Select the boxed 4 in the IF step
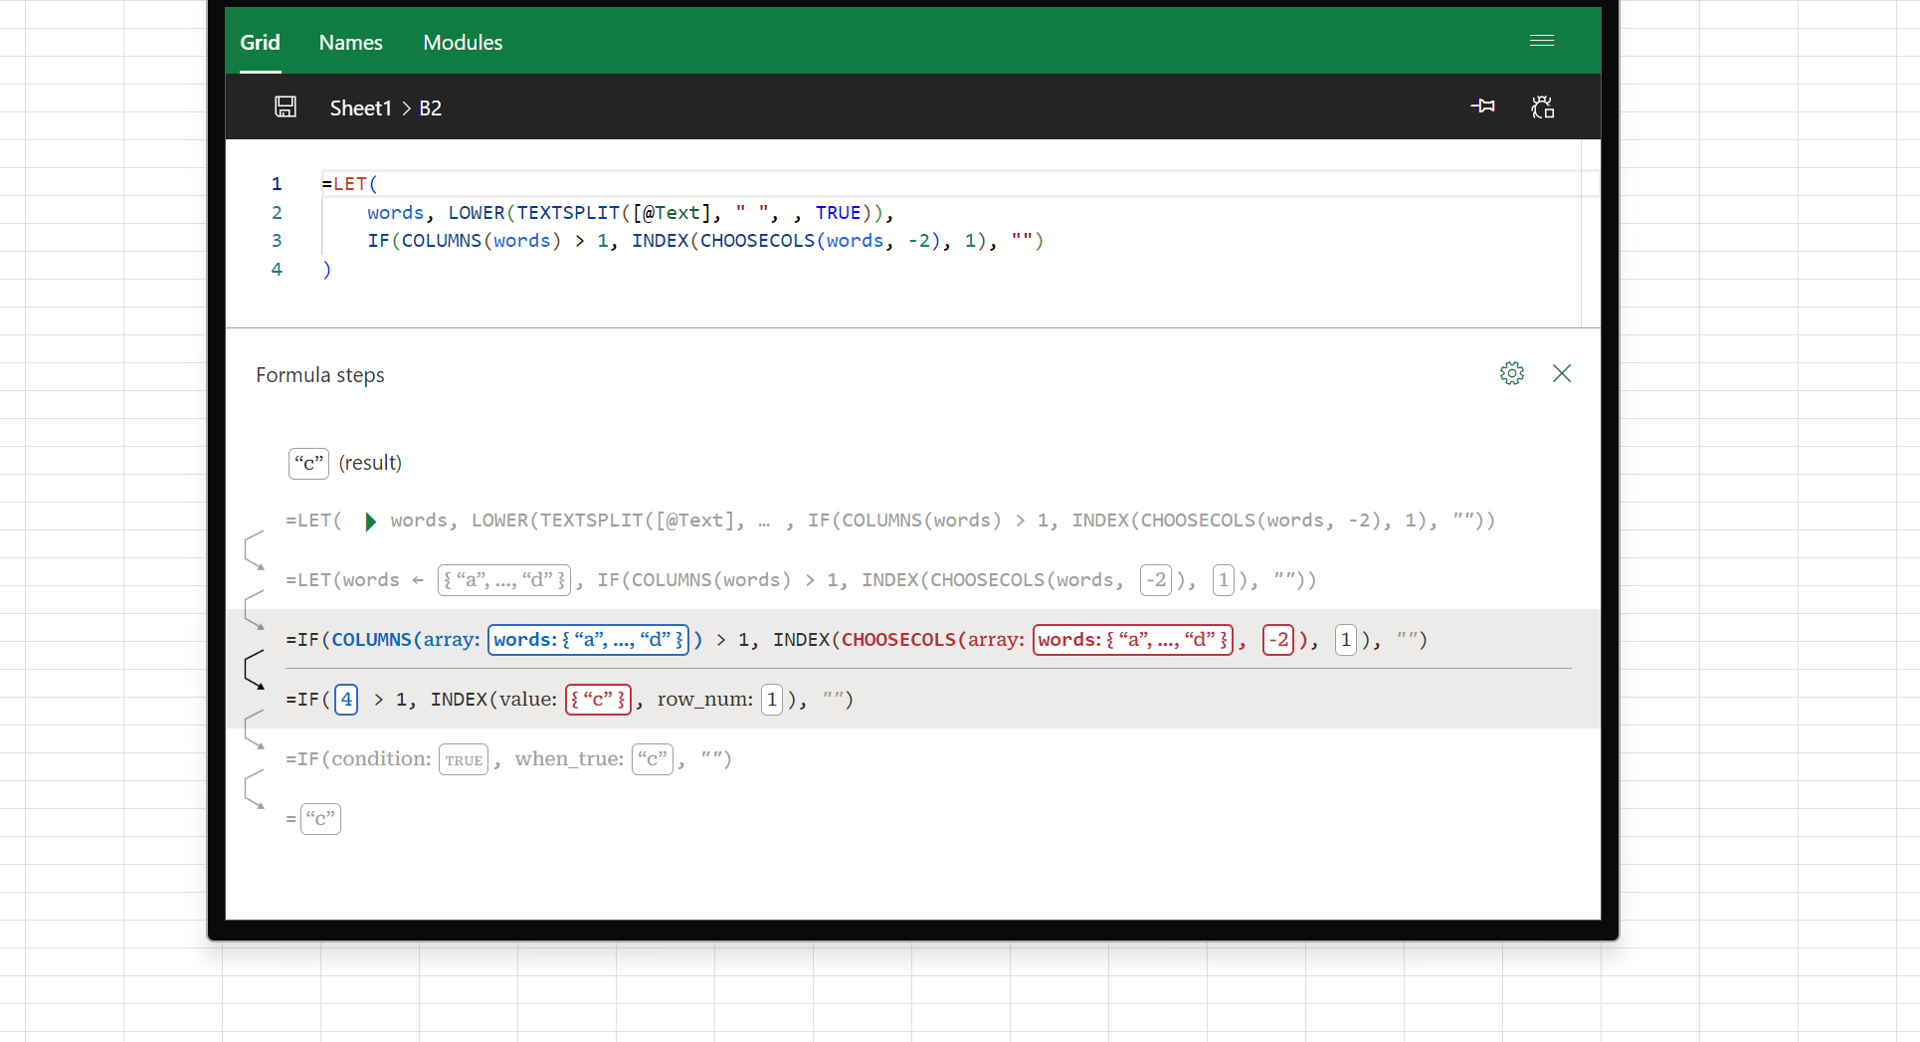This screenshot has height=1042, width=1920. coord(345,699)
